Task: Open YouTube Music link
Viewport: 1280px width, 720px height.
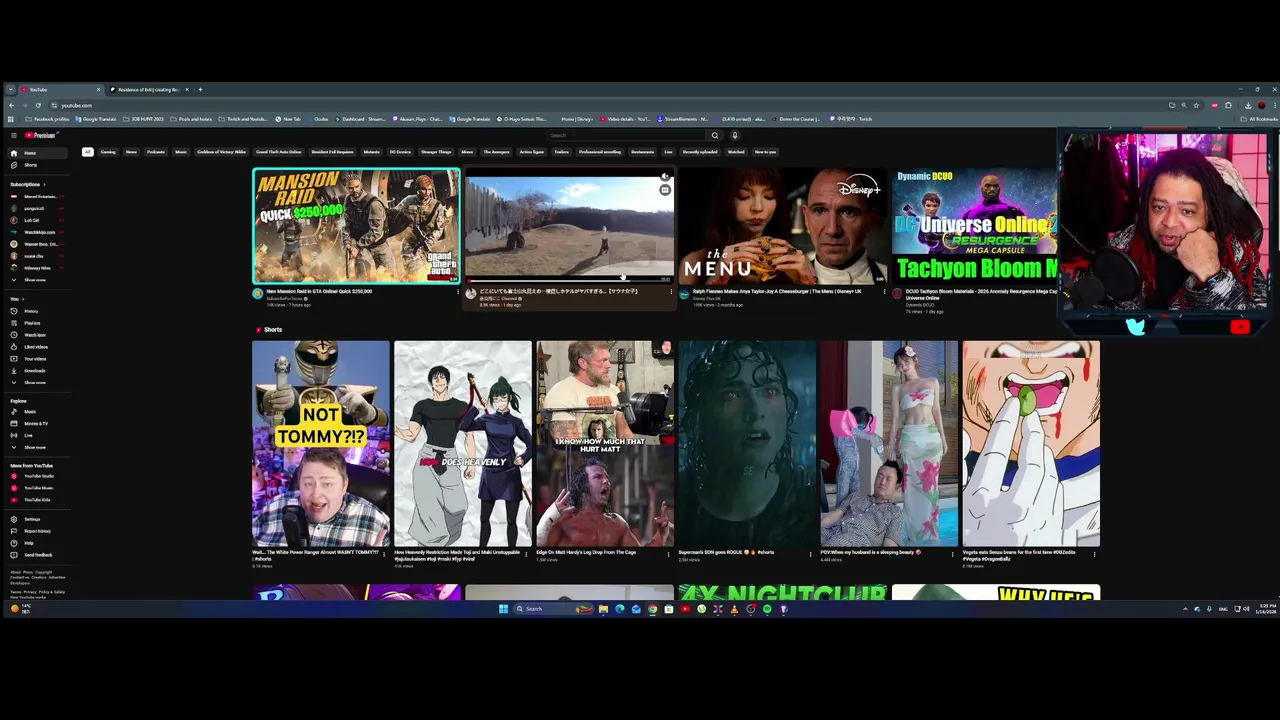Action: (x=36, y=488)
